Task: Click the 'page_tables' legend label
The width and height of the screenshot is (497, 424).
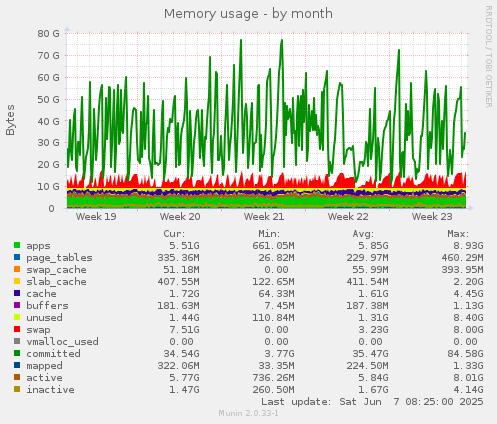Action: pyautogui.click(x=59, y=258)
